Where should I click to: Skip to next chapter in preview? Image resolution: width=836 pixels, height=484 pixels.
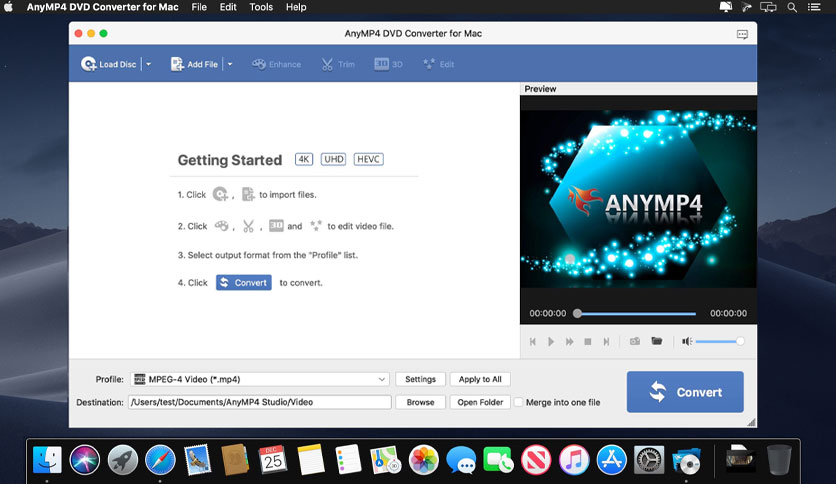606,342
